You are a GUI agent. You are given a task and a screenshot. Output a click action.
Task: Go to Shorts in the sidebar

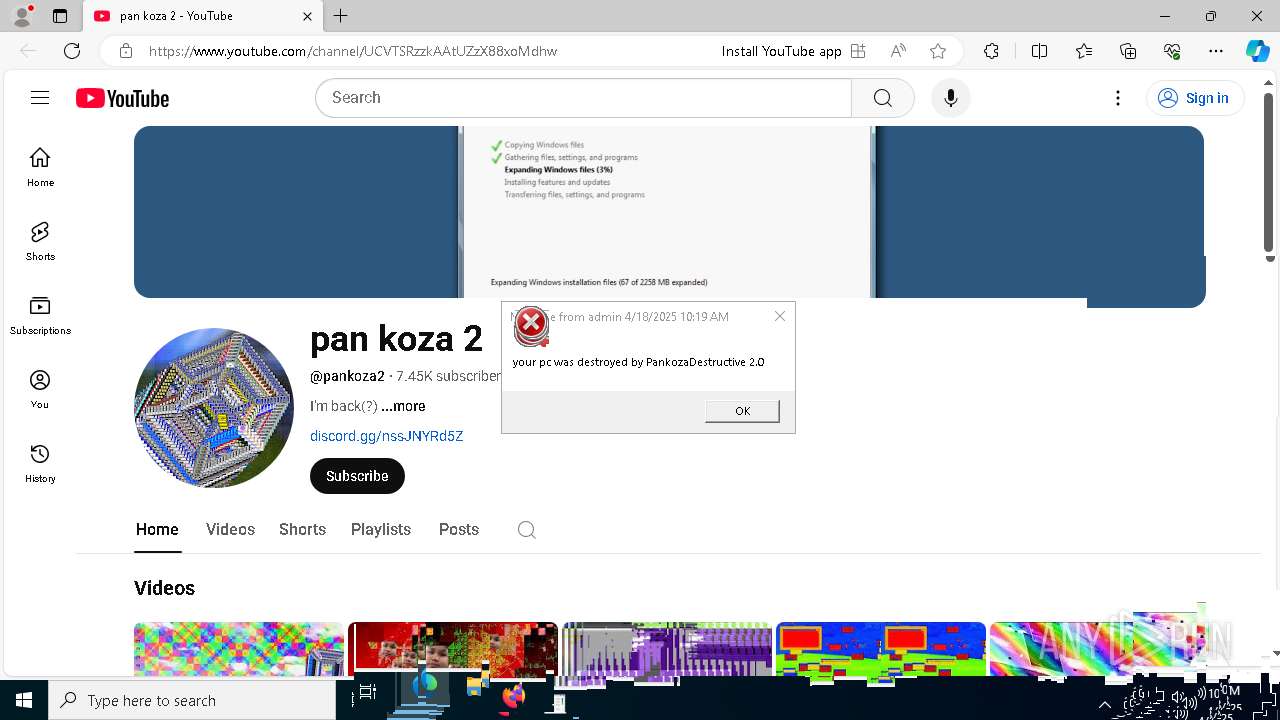point(40,241)
